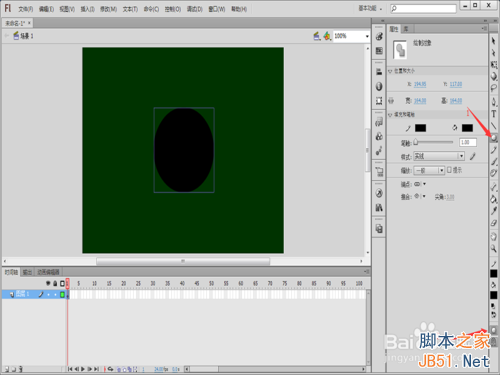Select the black arrow Selection tool

point(494,41)
